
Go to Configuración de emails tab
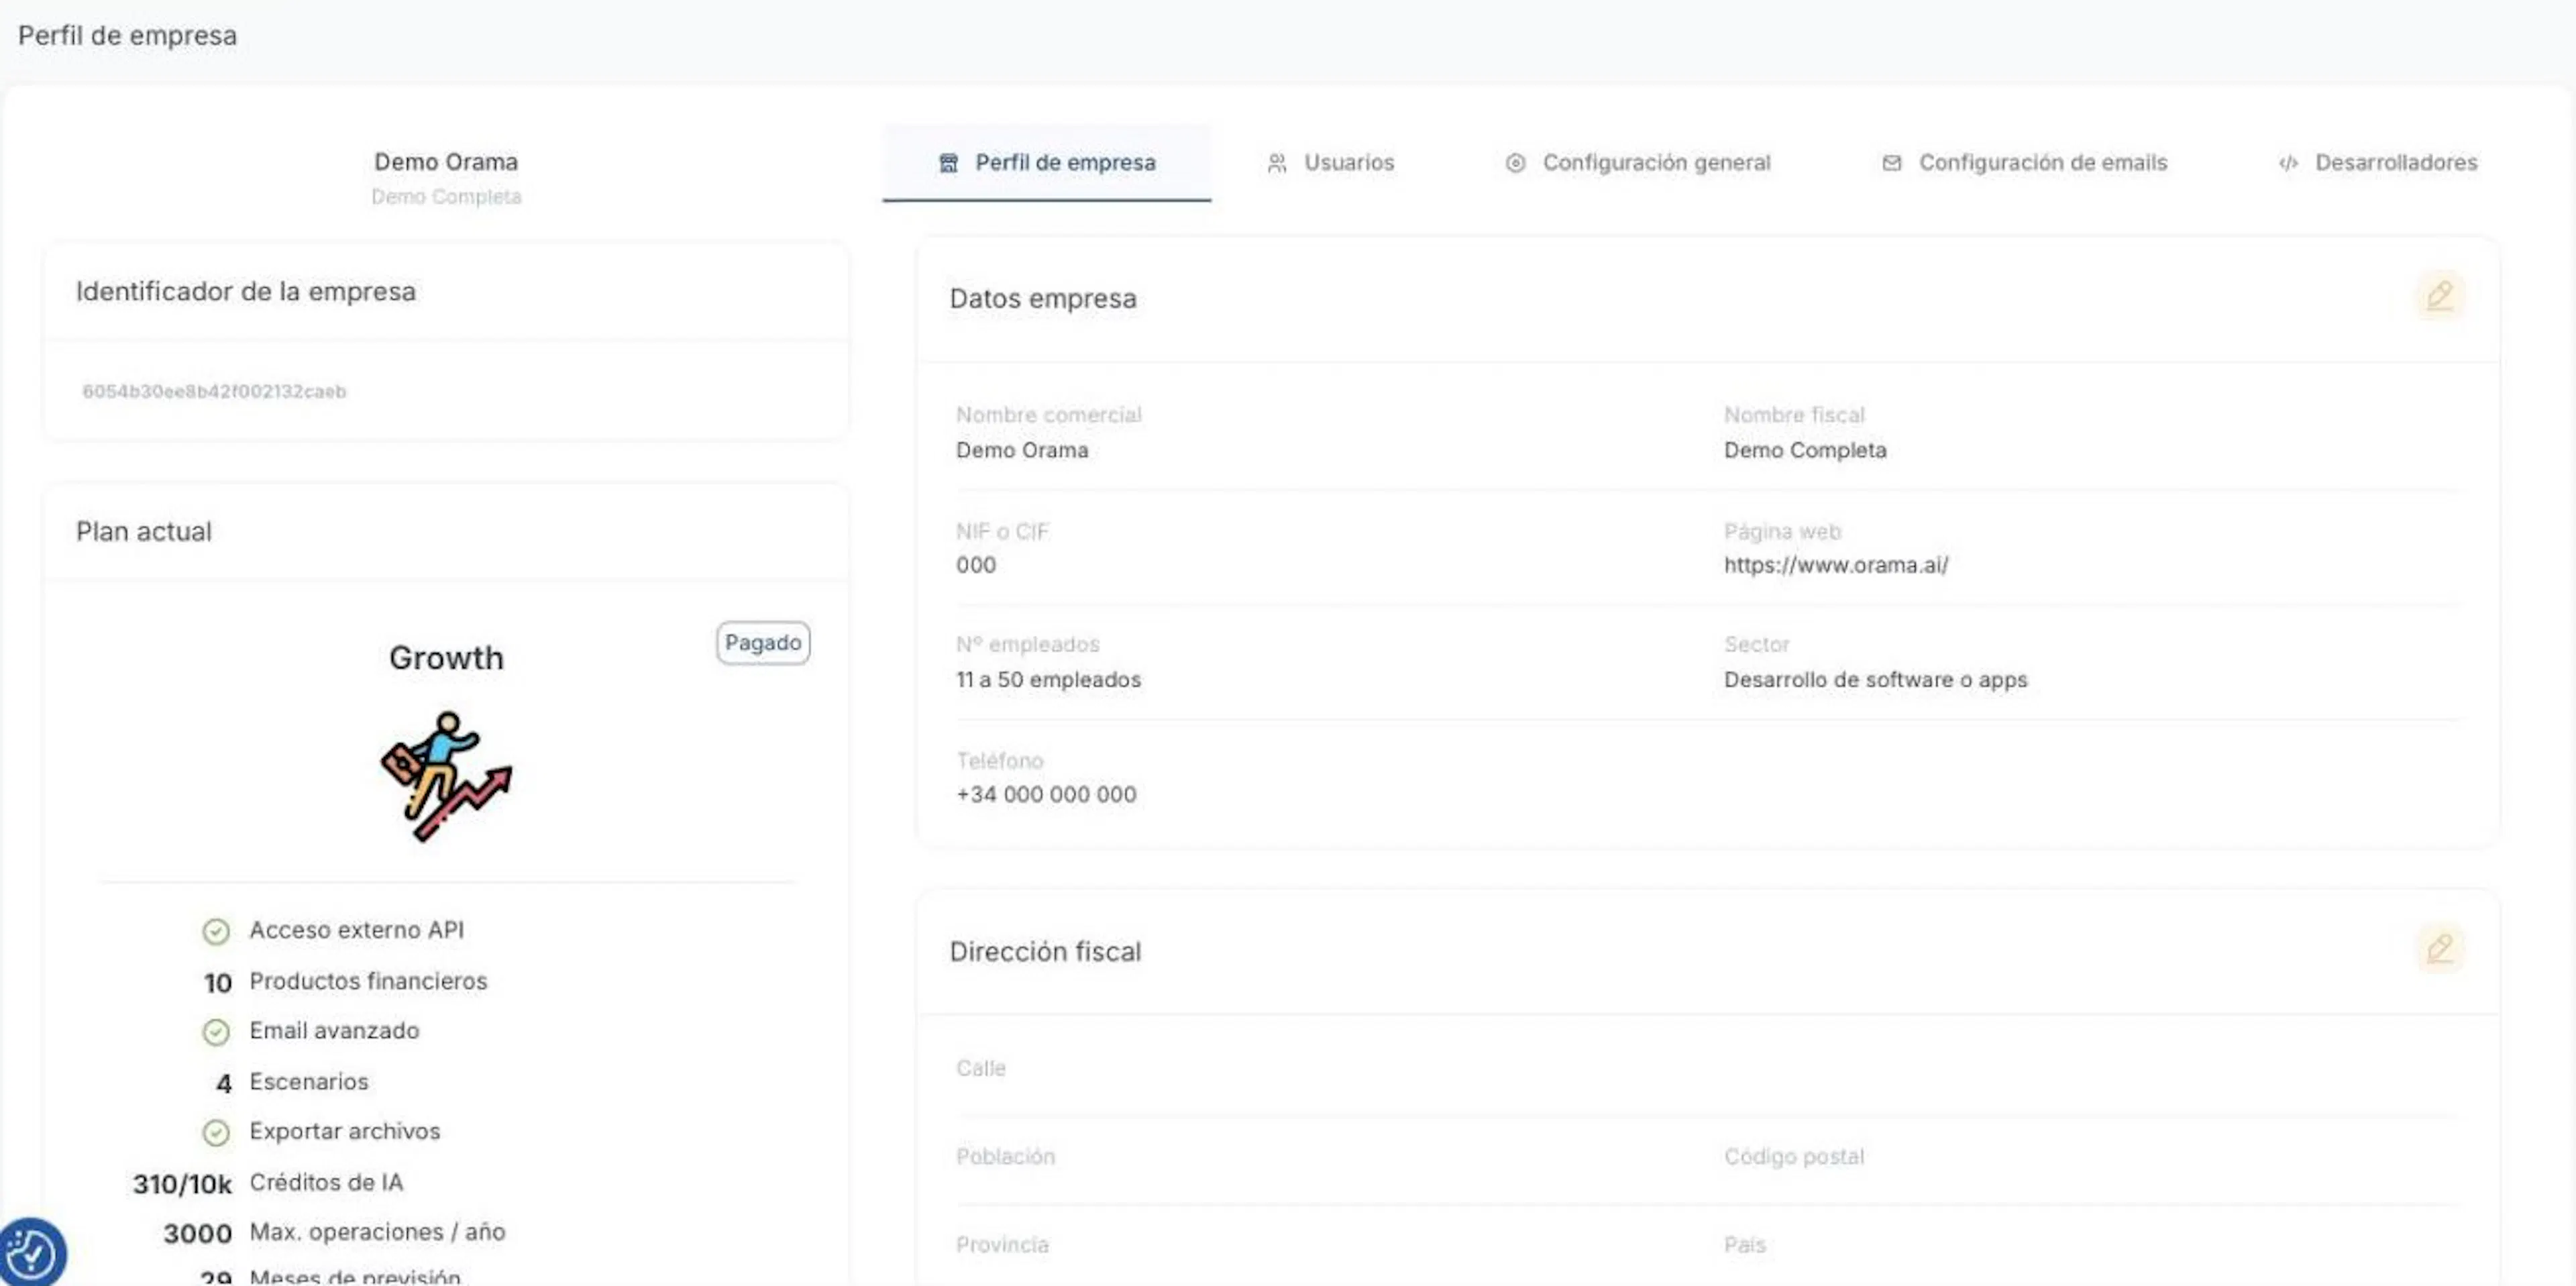click(x=2024, y=163)
